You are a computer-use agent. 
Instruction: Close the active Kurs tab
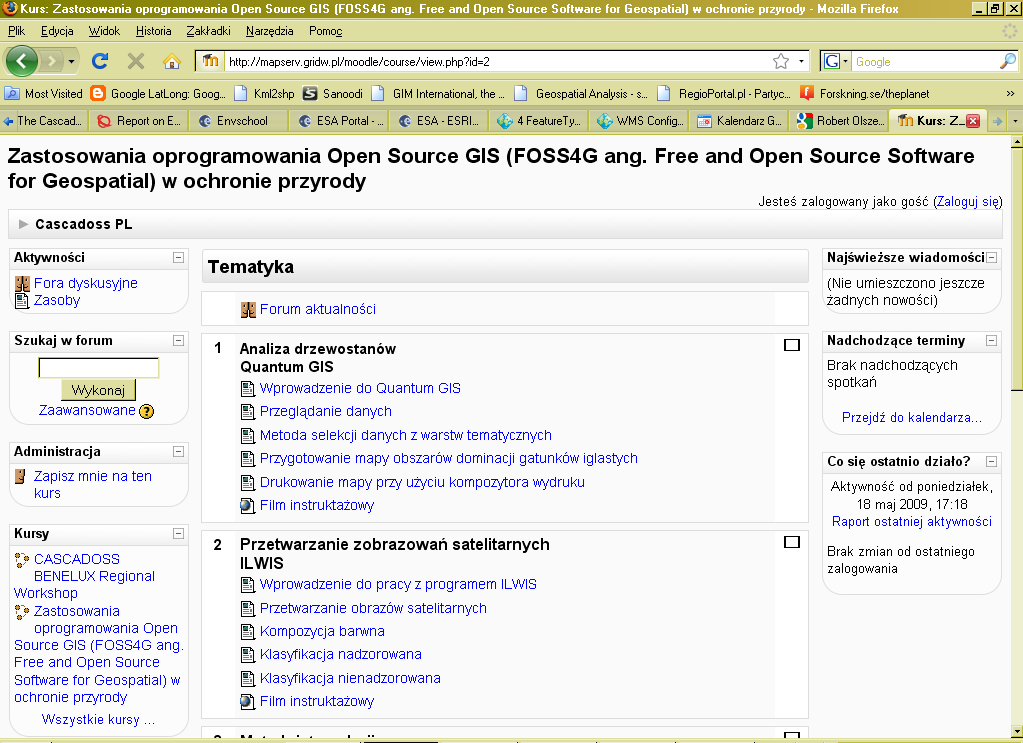[x=973, y=121]
